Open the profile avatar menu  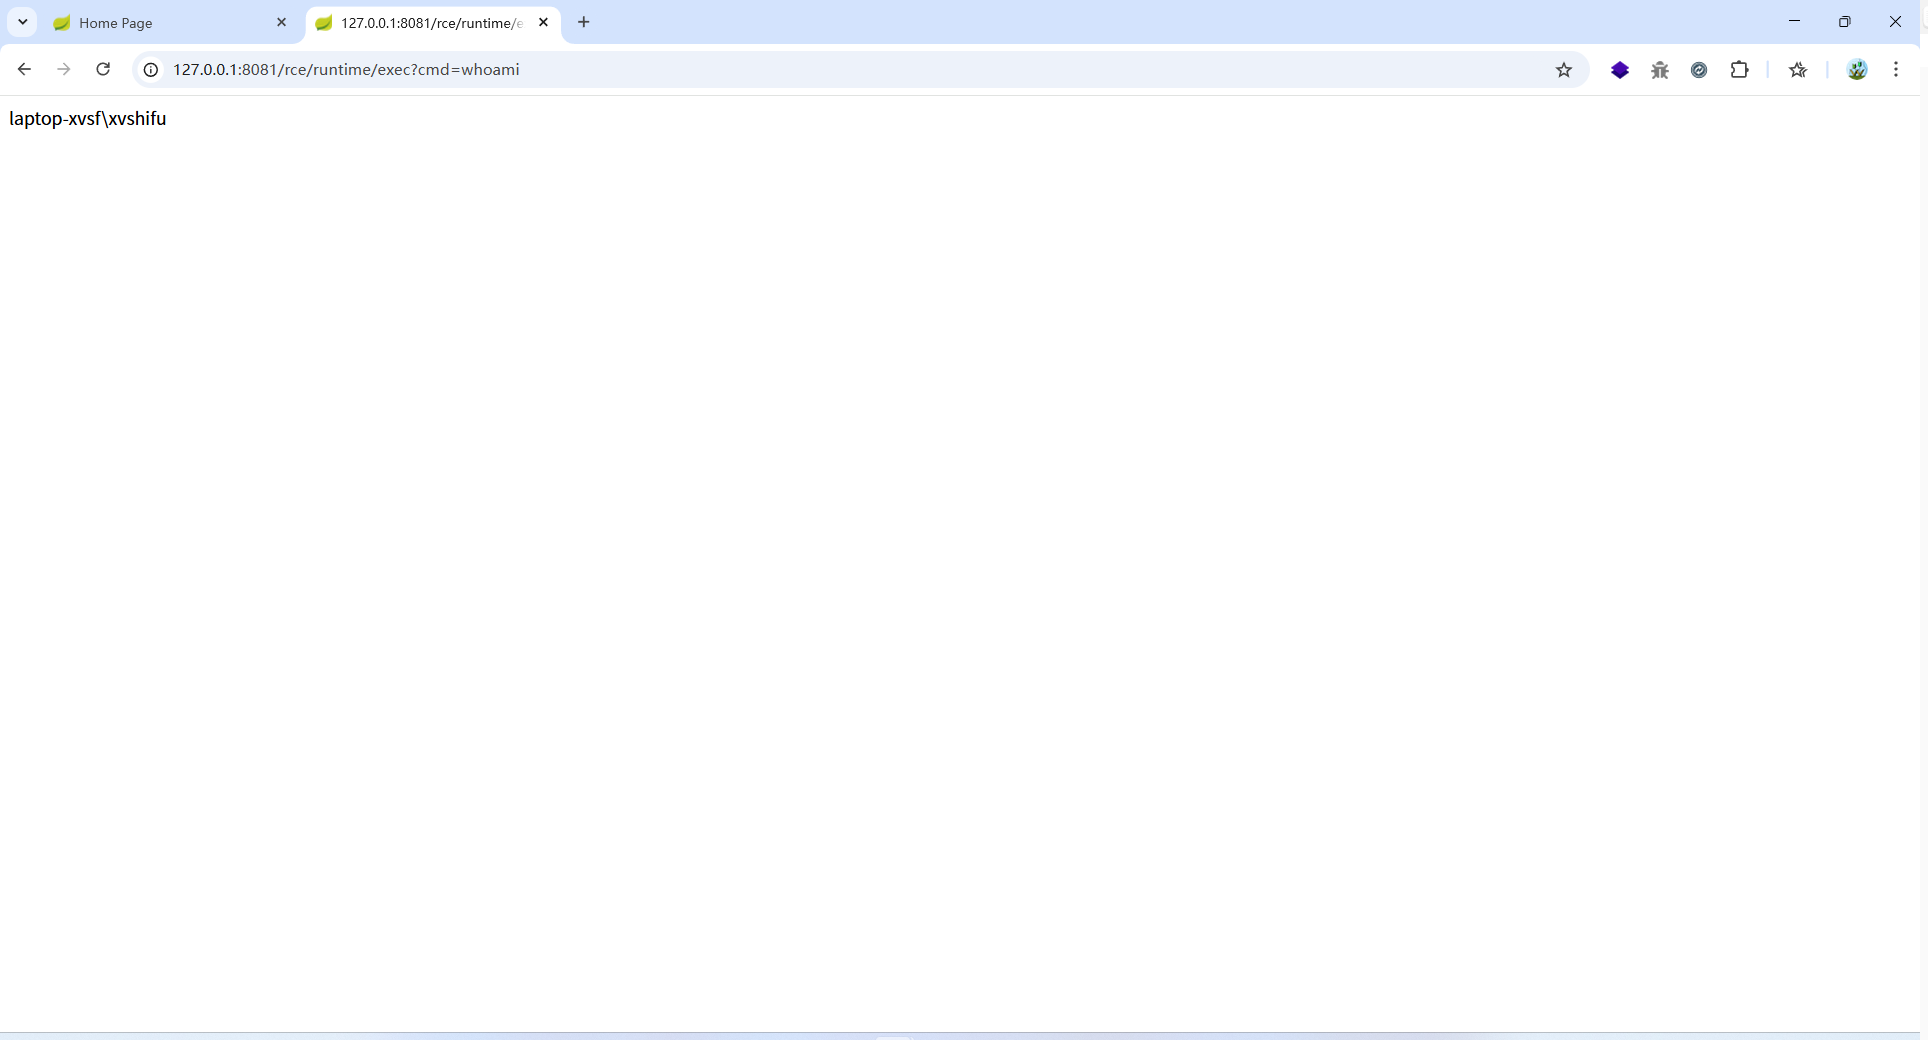tap(1857, 70)
